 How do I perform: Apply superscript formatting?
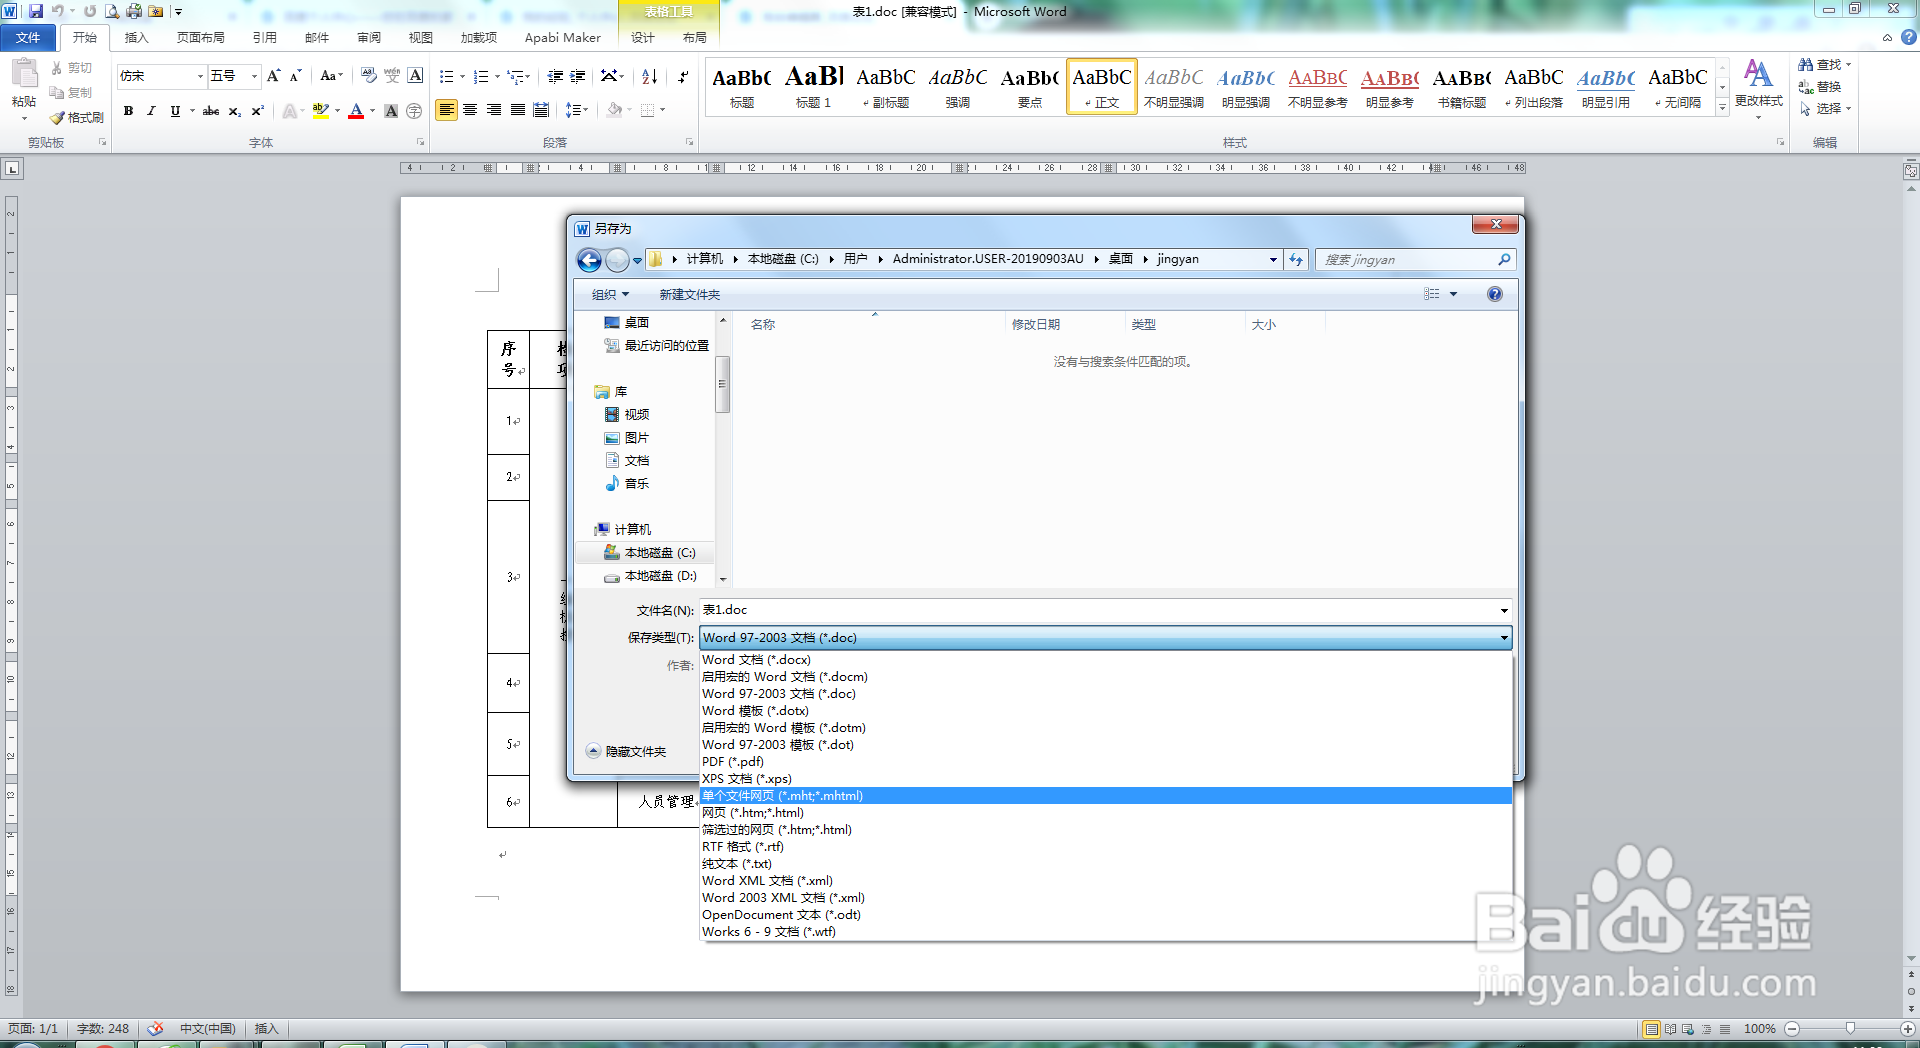[257, 111]
